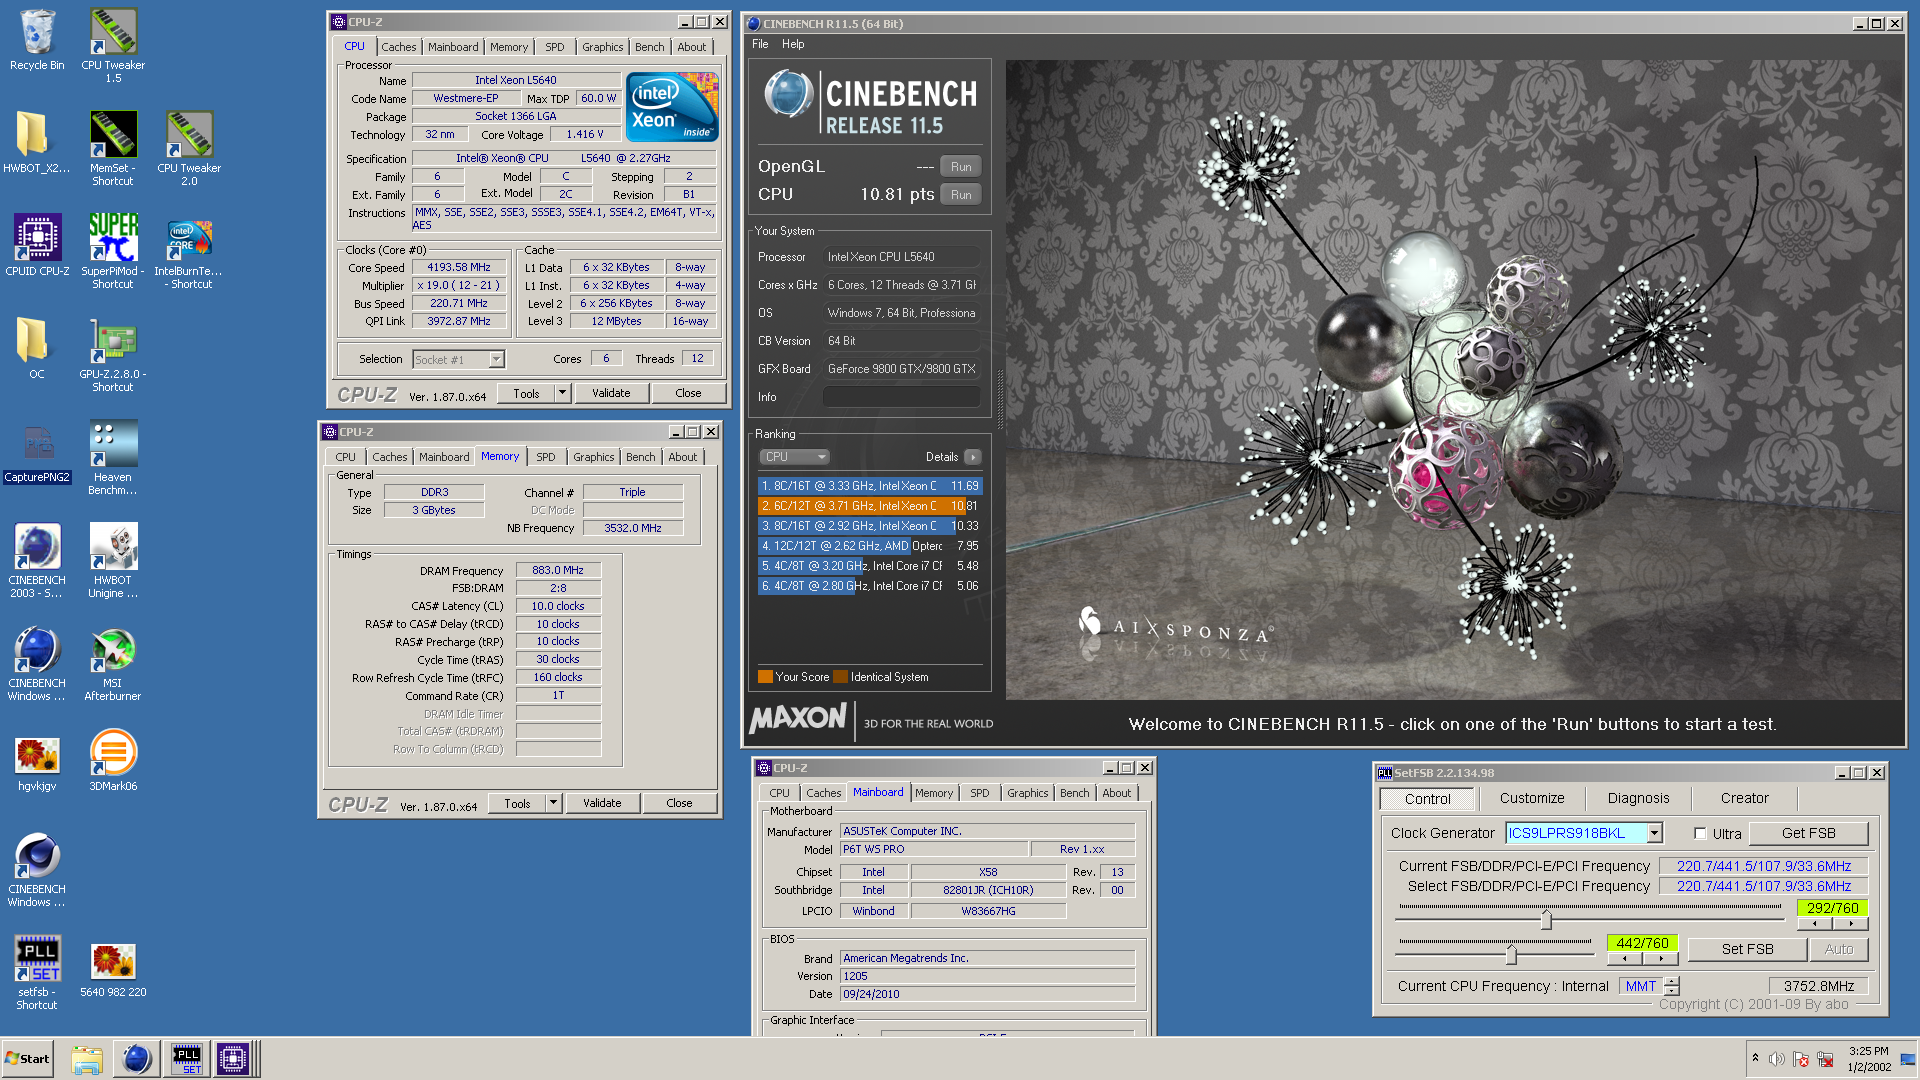Open Tools dropdown arrow in Memory CPU-Z window
The height and width of the screenshot is (1080, 1920).
(553, 803)
